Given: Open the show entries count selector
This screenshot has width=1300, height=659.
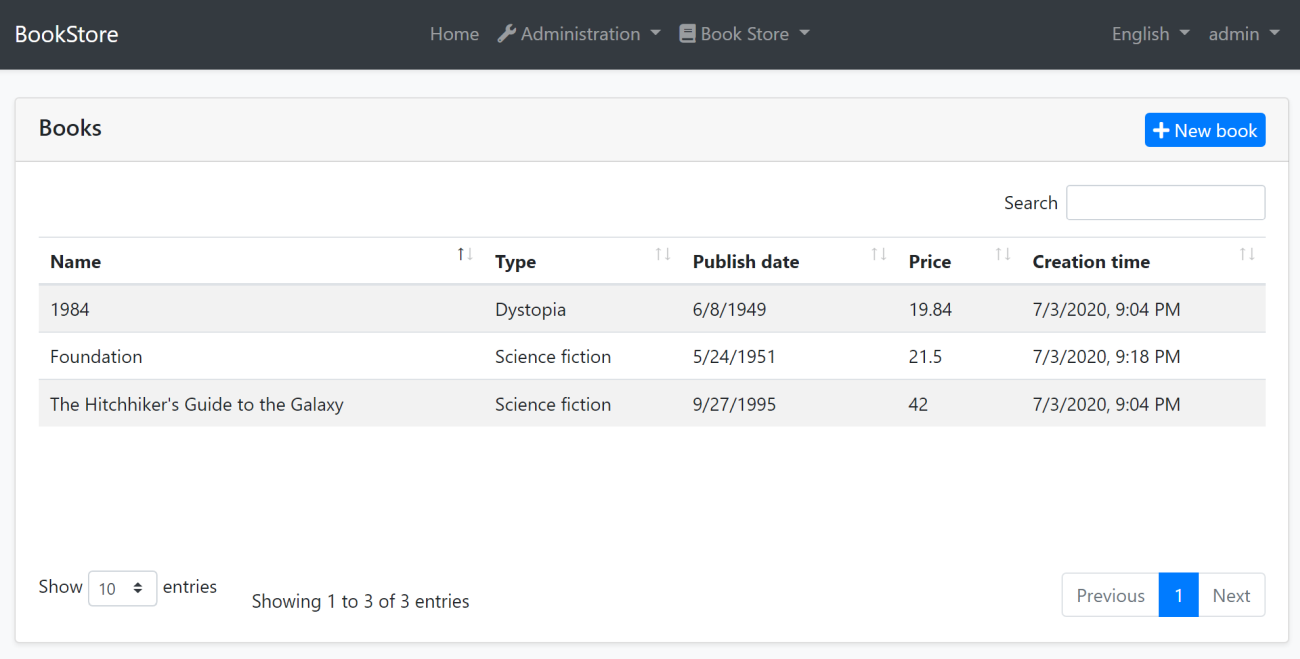Looking at the screenshot, I should (122, 589).
